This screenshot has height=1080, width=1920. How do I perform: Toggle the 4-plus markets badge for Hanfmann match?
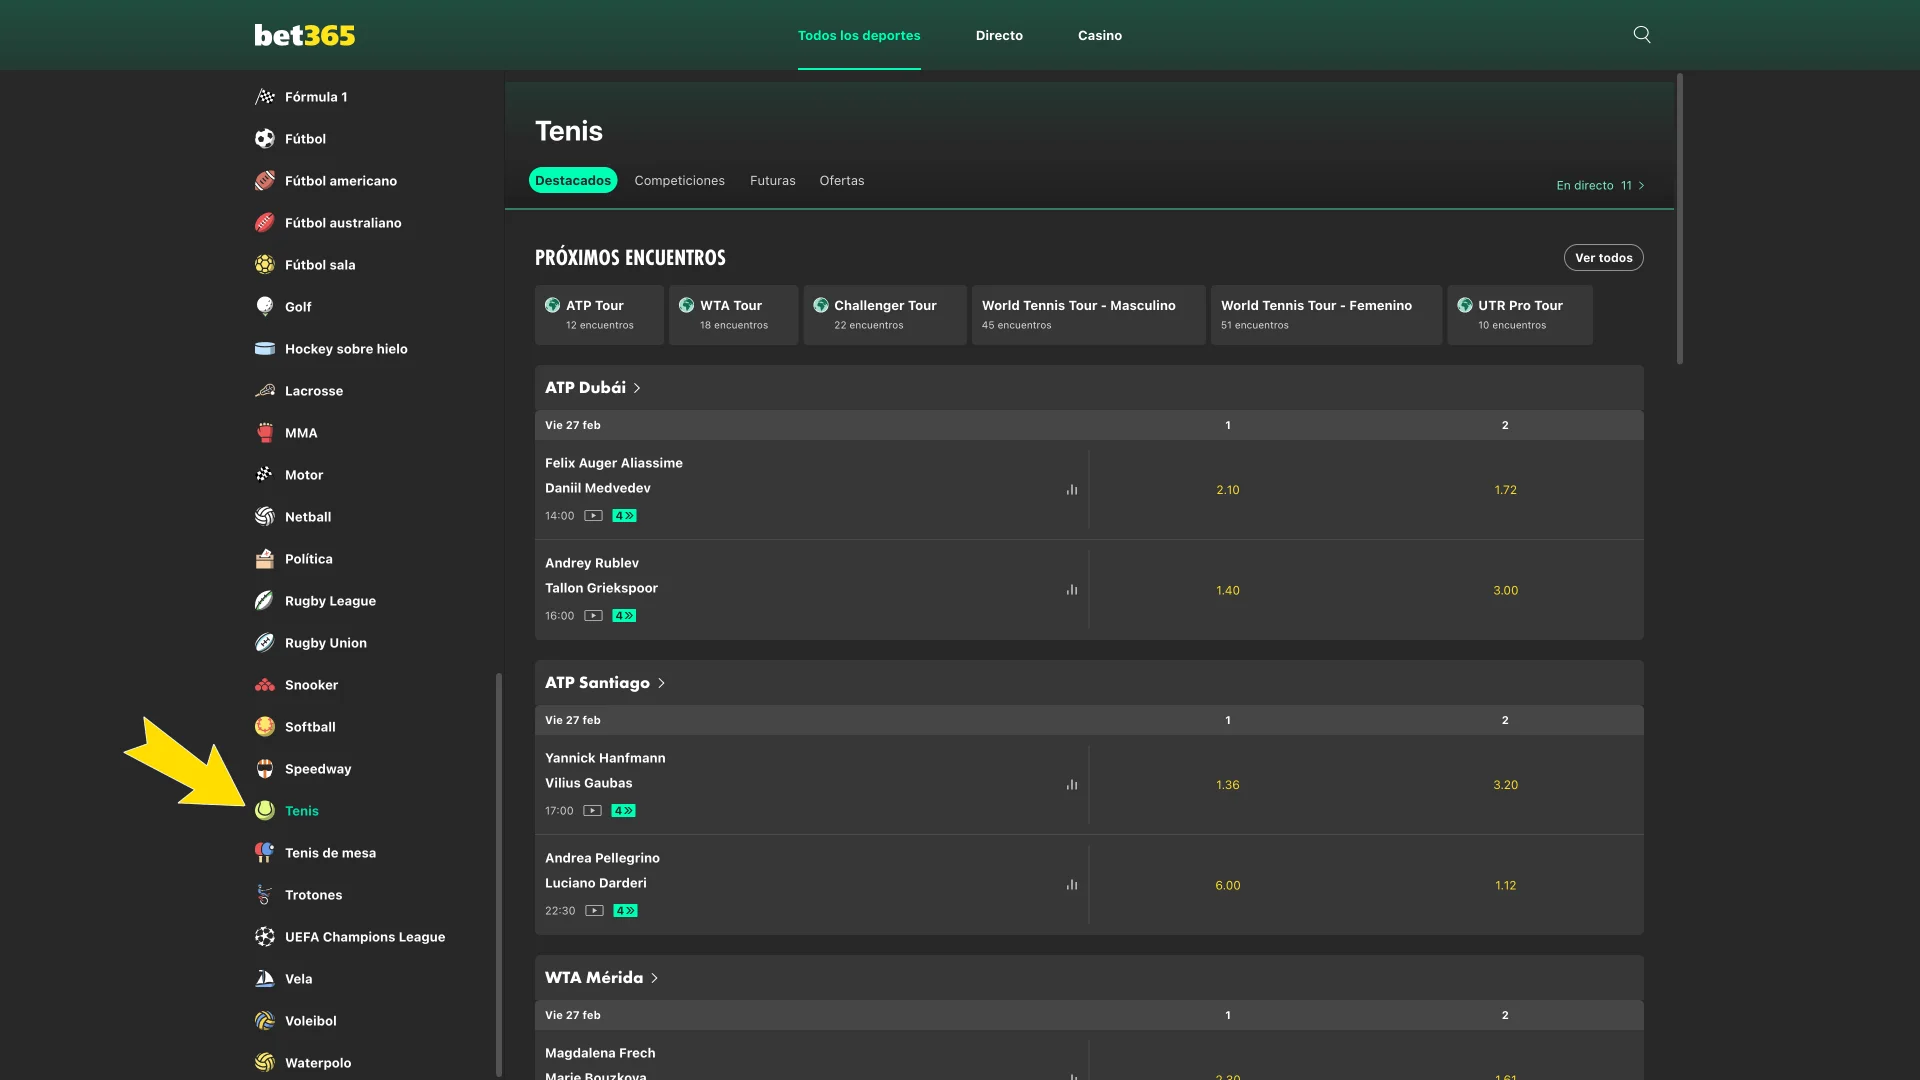click(624, 810)
